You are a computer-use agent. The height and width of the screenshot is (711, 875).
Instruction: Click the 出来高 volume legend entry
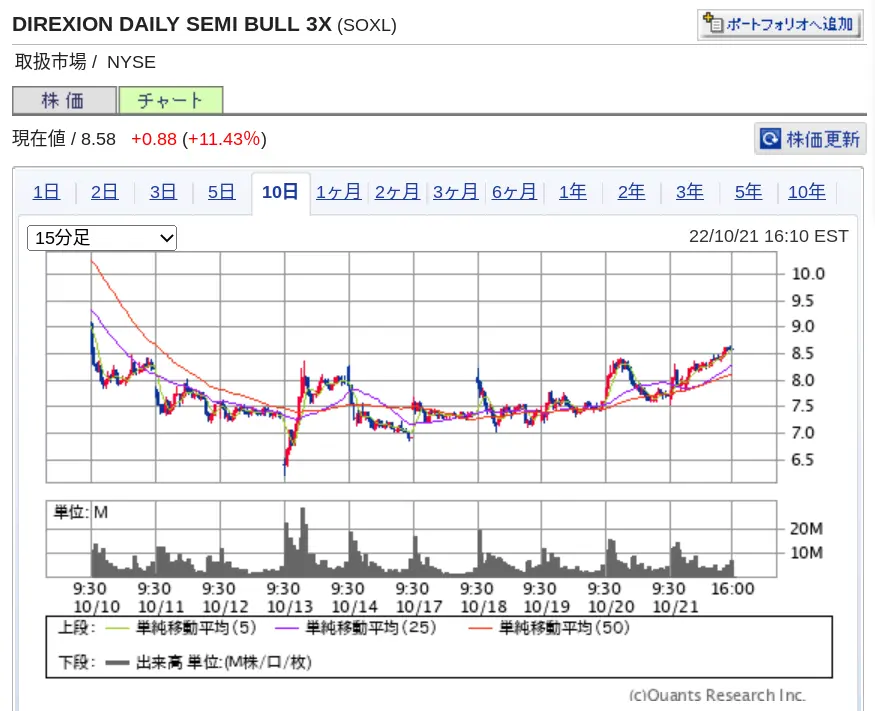209,662
